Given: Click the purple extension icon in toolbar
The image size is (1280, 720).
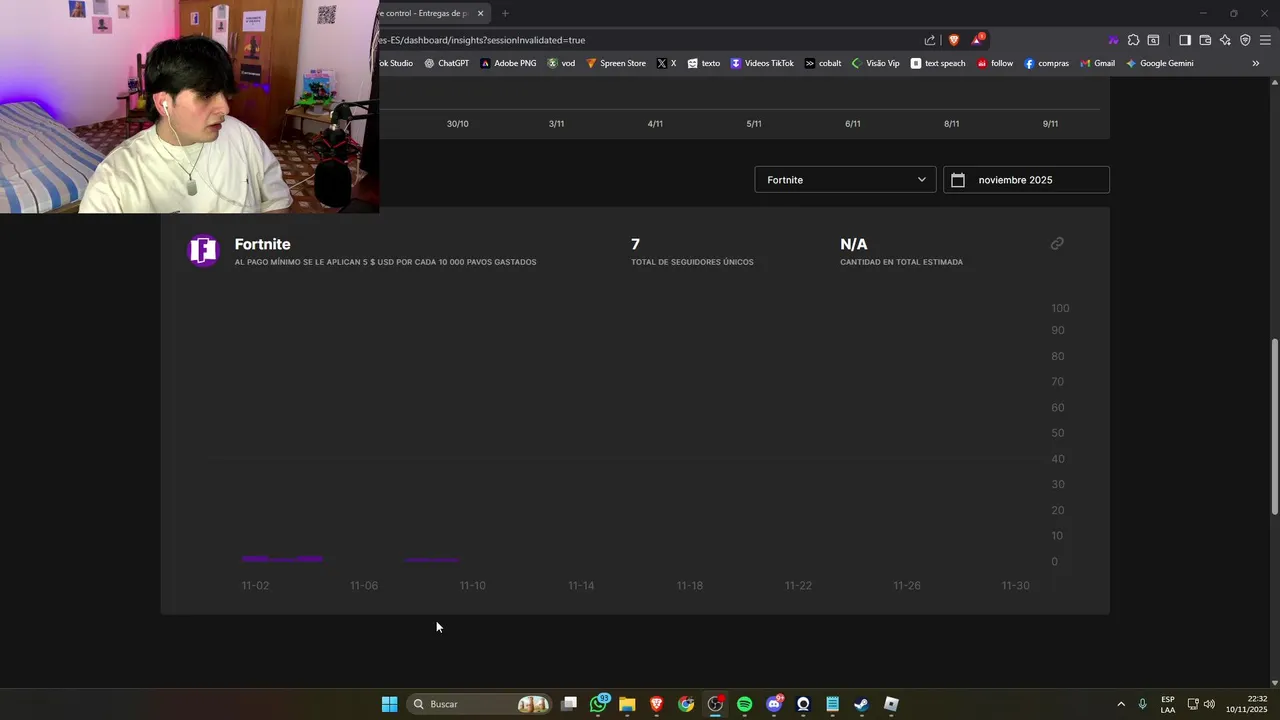Looking at the screenshot, I should point(1113,40).
